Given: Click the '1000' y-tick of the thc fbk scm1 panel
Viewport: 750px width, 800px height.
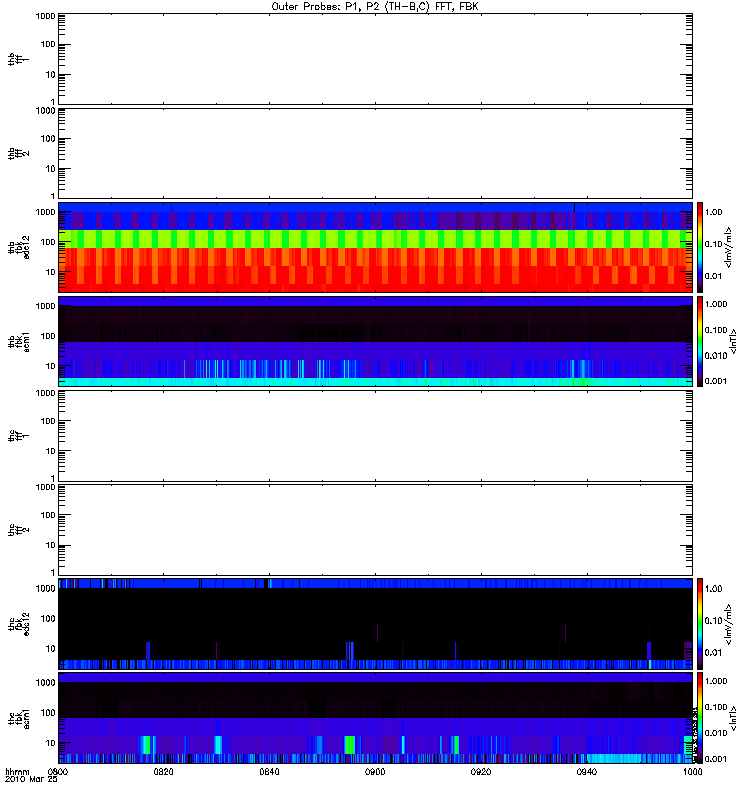Looking at the screenshot, I should [45, 683].
